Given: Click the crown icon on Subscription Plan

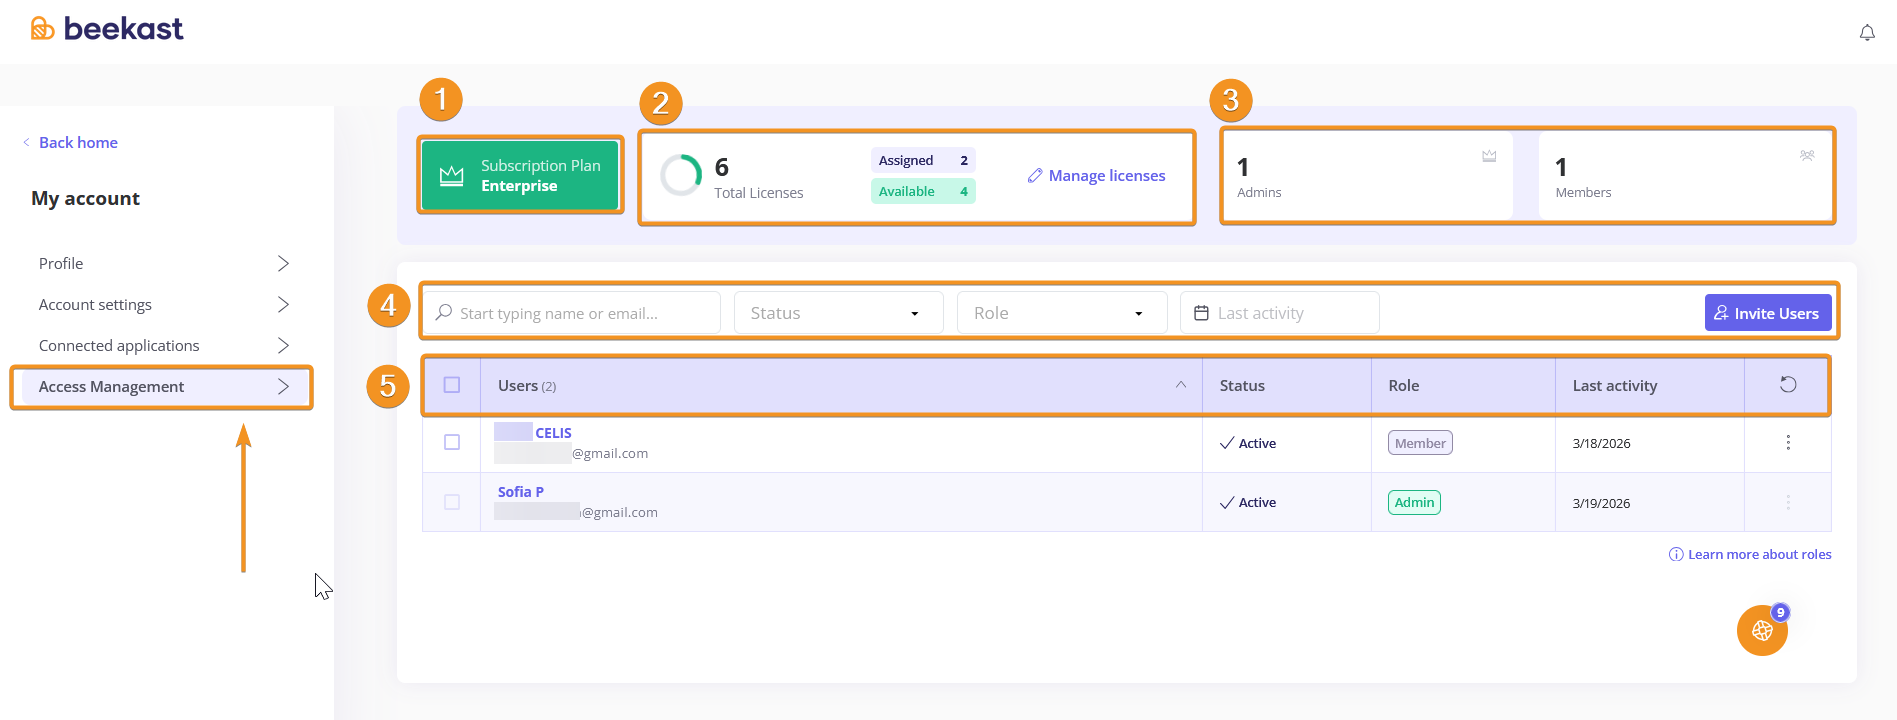Looking at the screenshot, I should [452, 176].
